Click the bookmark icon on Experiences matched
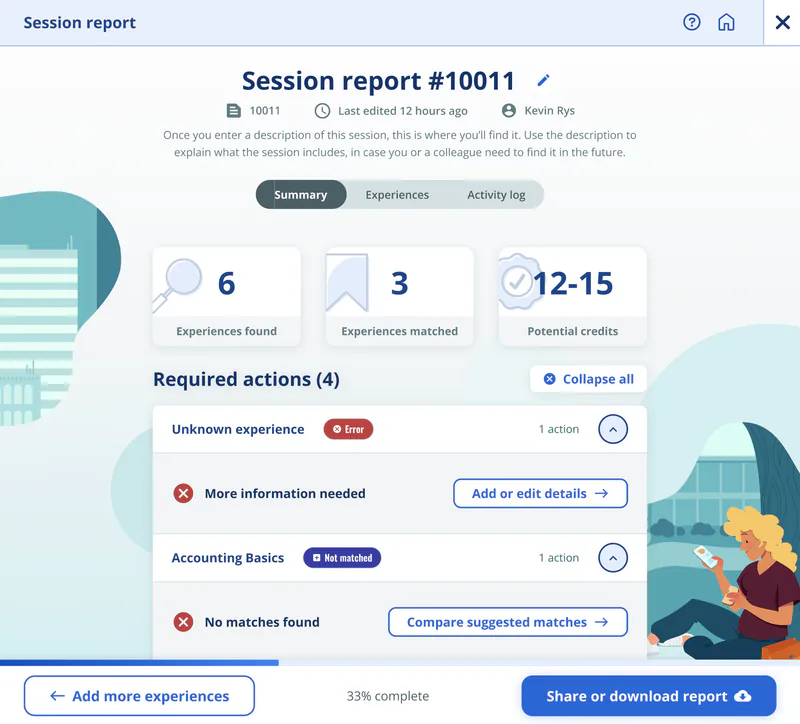 (347, 282)
